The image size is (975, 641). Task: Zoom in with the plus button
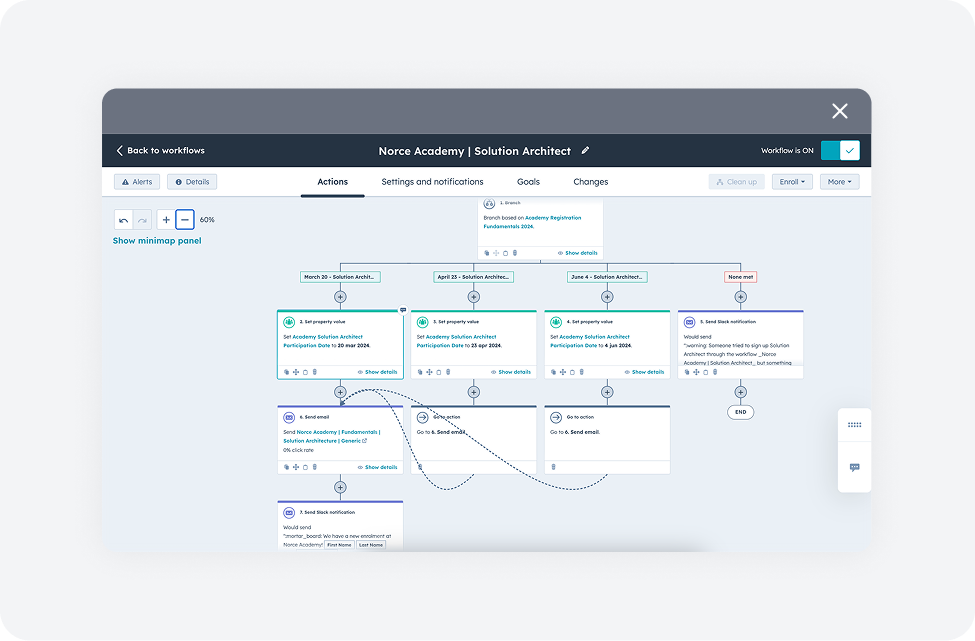point(166,220)
